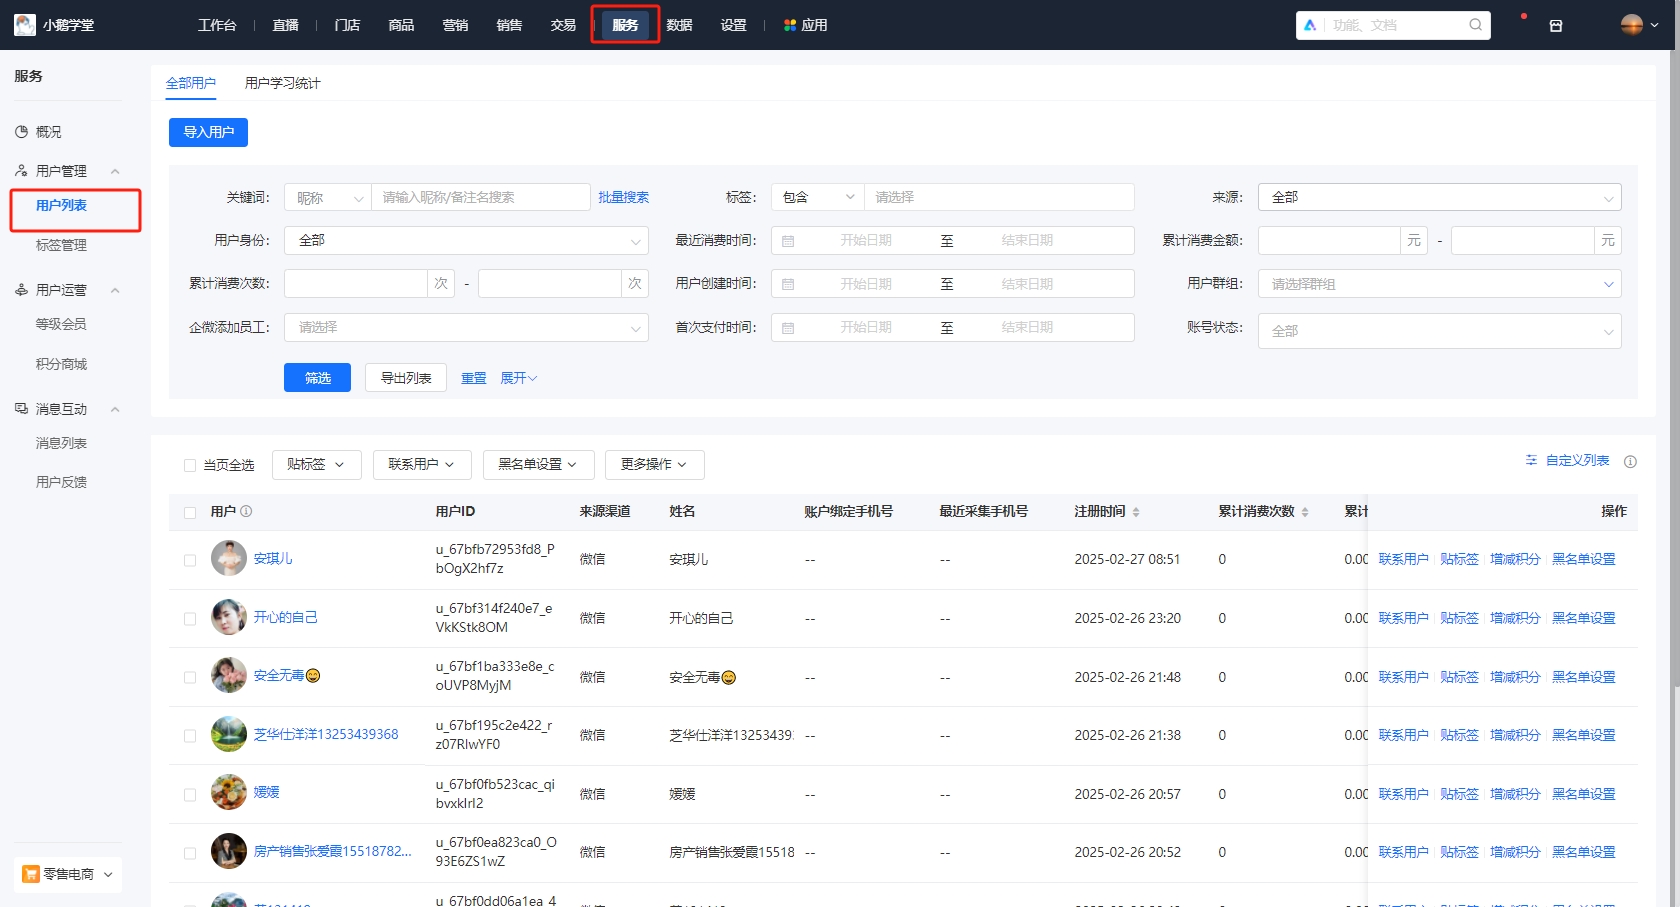
Task: Select the checkbox beside 媛媛
Action: pyautogui.click(x=190, y=793)
